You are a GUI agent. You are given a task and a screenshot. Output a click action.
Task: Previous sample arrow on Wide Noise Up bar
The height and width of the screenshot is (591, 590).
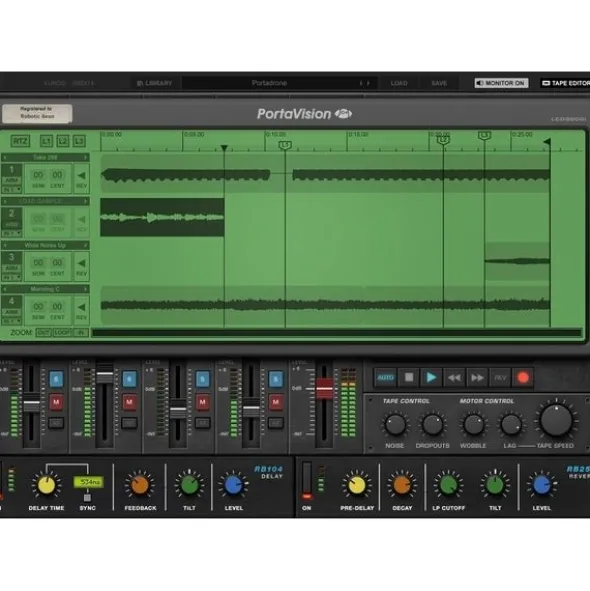[x=5, y=245]
